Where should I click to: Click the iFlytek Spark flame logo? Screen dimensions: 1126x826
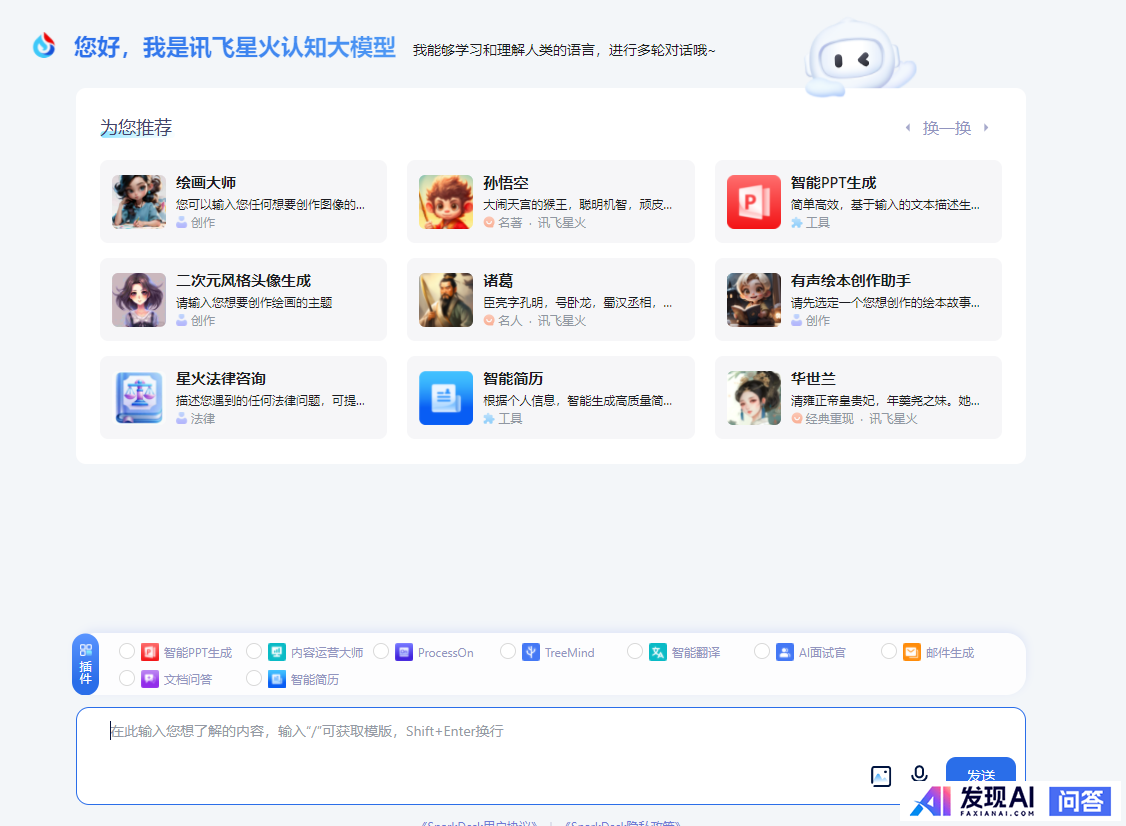tap(44, 46)
